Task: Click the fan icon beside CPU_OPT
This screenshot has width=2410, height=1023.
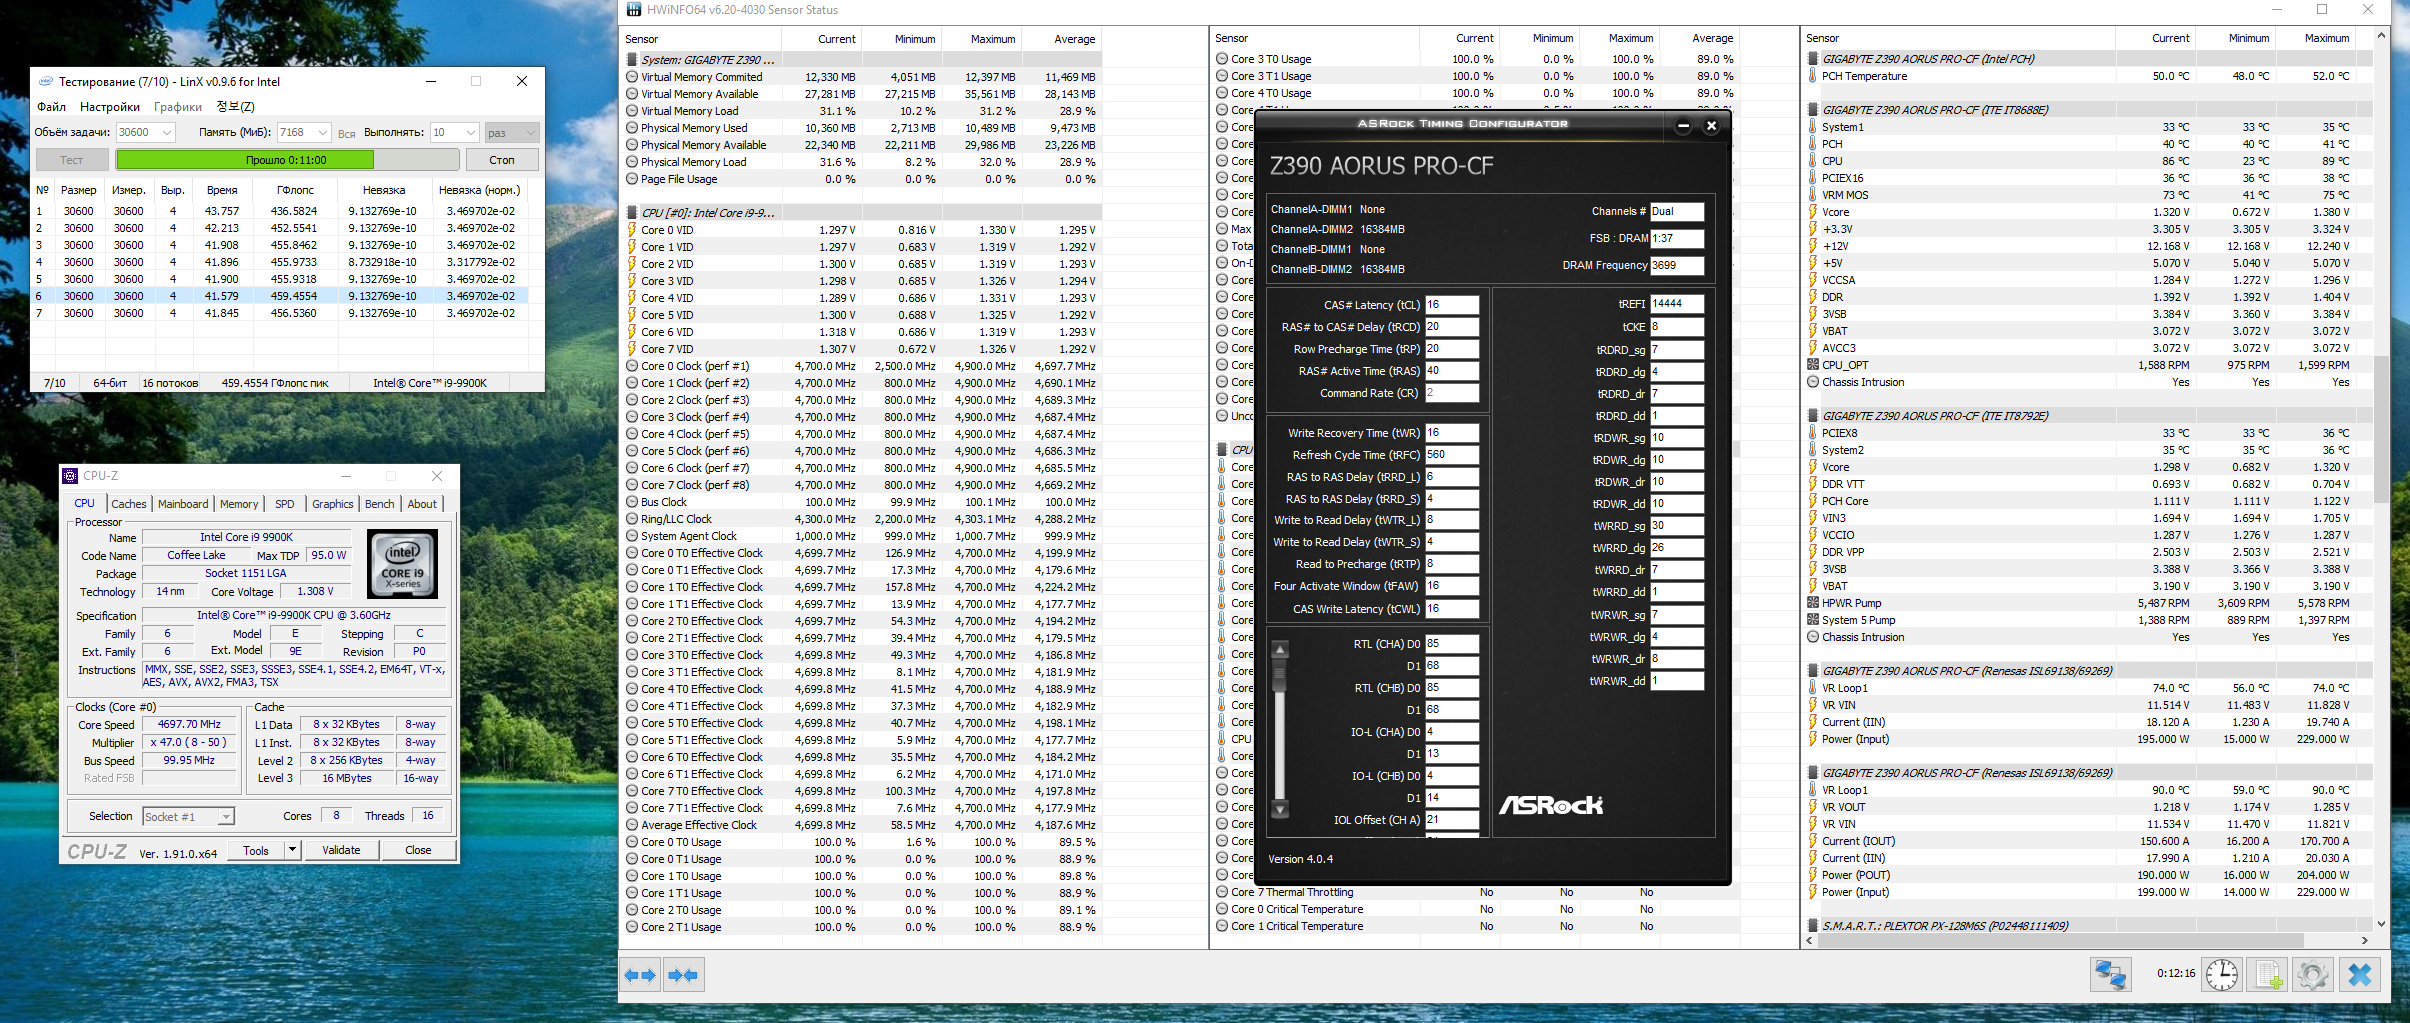Action: click(1813, 365)
